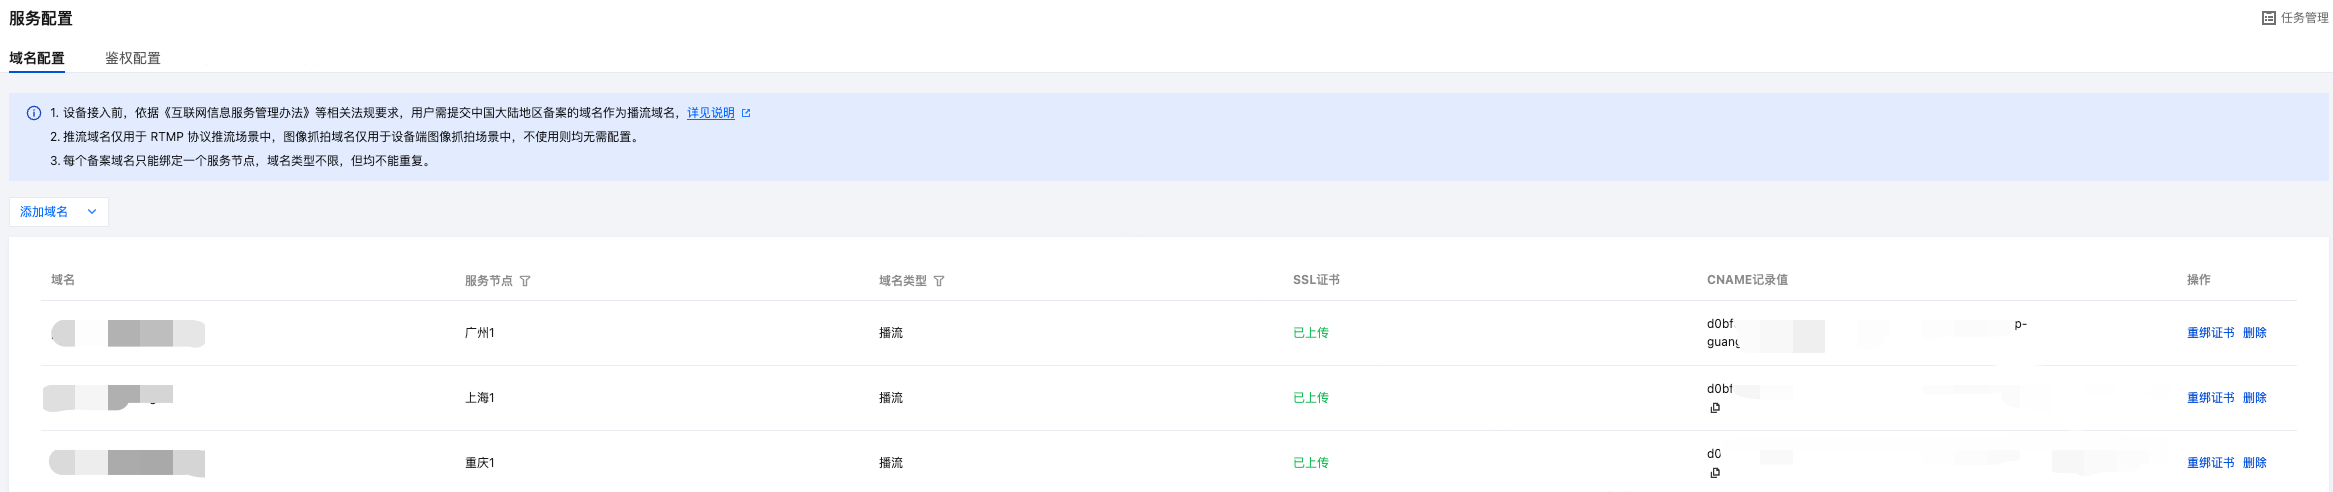This screenshot has height=492, width=2333.
Task: Delete the 重庆1 domain row
Action: 2255,463
